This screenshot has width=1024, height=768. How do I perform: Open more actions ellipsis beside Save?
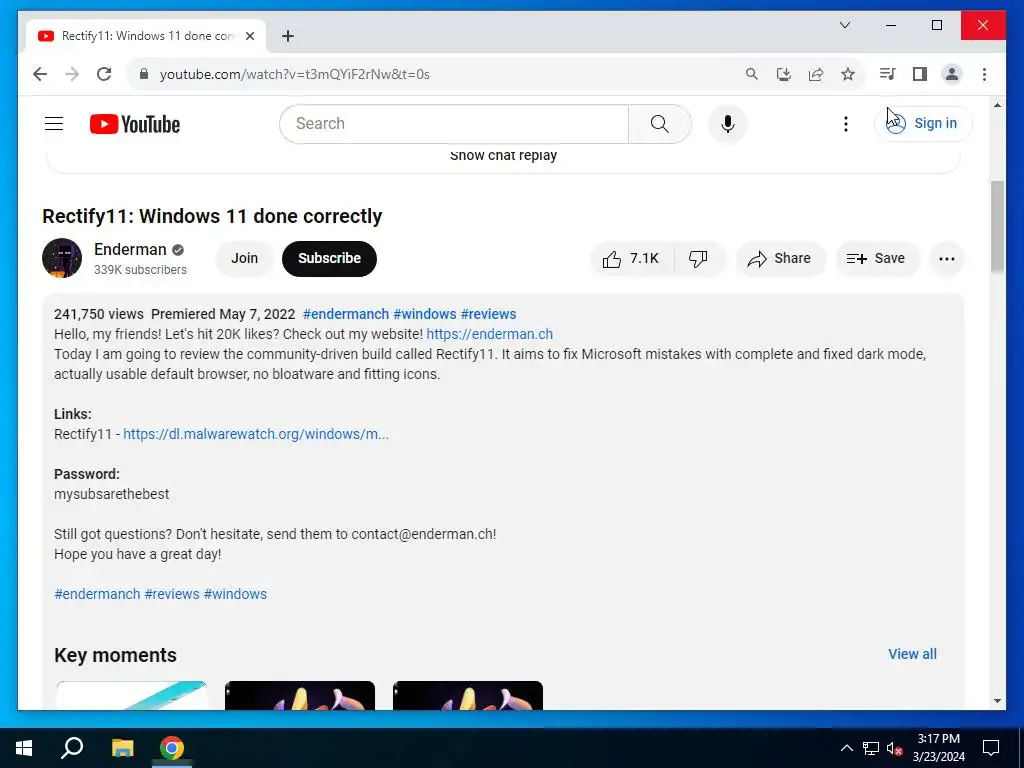pos(946,259)
